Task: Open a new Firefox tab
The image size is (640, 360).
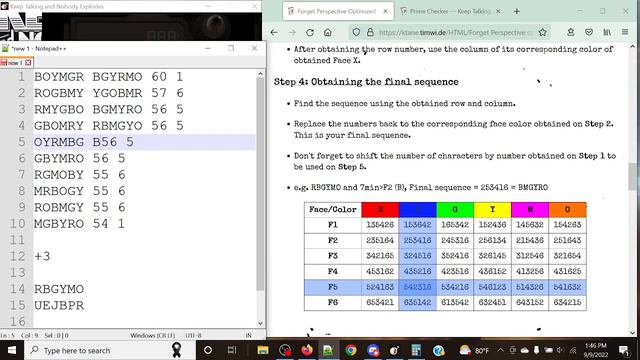Action: 517,11
